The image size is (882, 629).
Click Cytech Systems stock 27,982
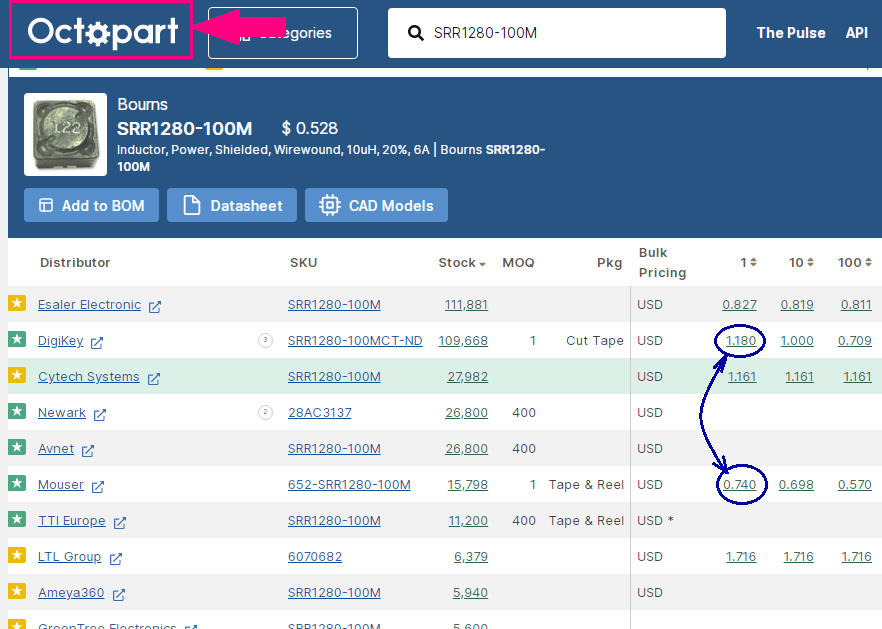pos(467,376)
